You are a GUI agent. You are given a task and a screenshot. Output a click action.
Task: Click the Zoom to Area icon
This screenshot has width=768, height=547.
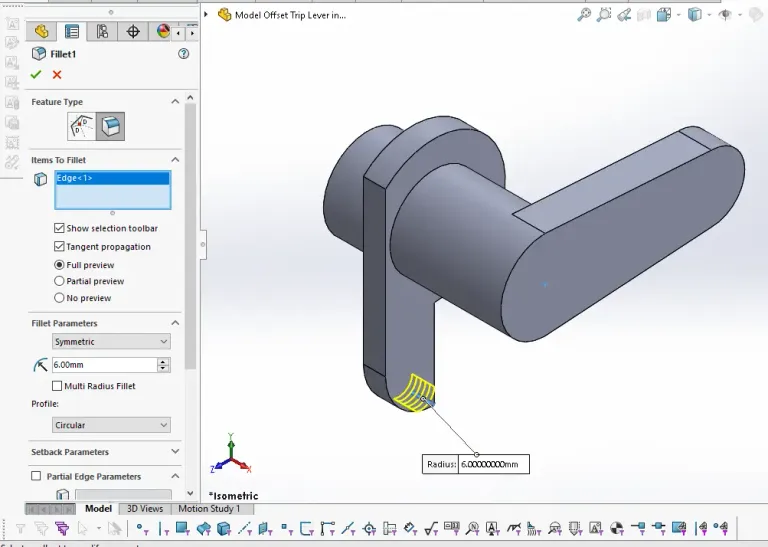[x=604, y=15]
